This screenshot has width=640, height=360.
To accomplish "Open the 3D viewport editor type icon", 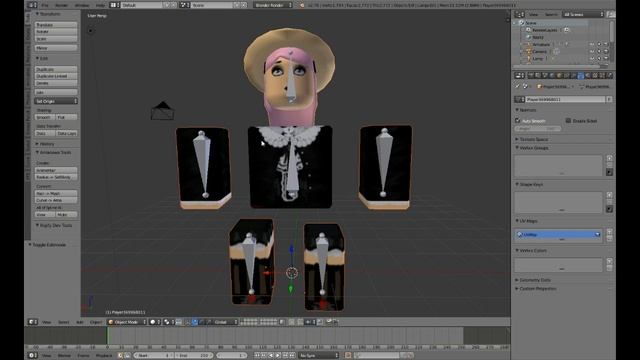I will coord(33,322).
